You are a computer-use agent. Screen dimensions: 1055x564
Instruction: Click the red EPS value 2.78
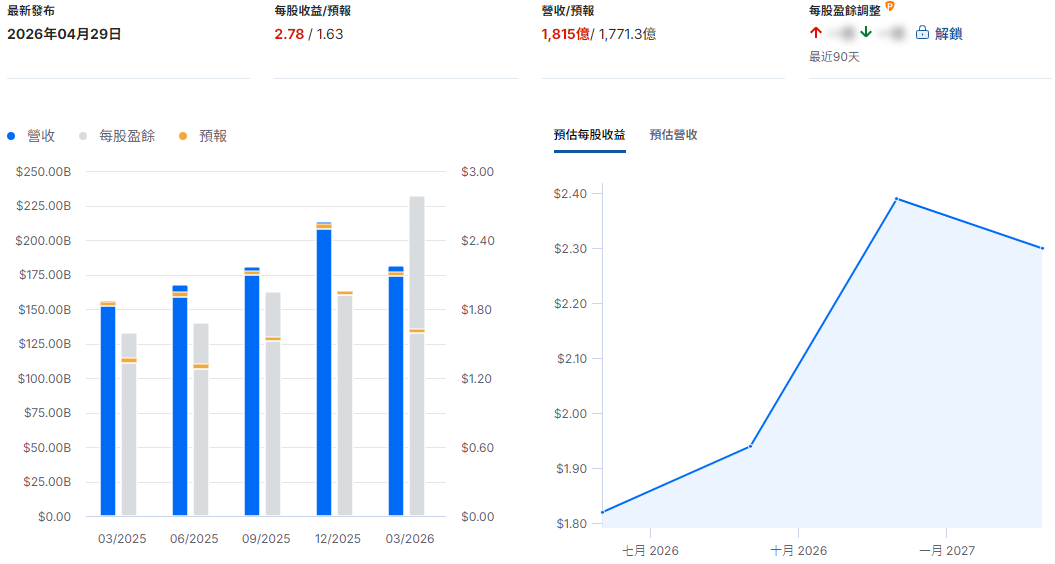[289, 34]
